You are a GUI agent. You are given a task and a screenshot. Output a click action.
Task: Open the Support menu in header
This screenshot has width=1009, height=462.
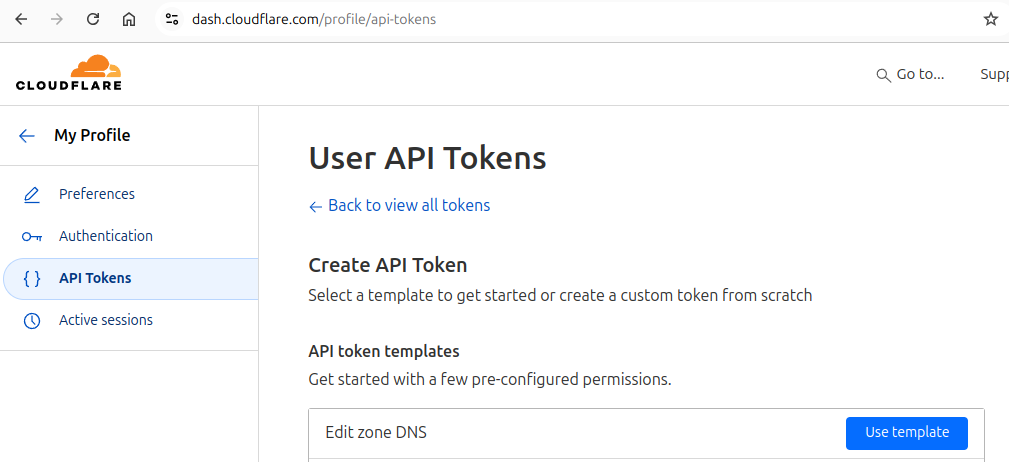click(x=993, y=74)
